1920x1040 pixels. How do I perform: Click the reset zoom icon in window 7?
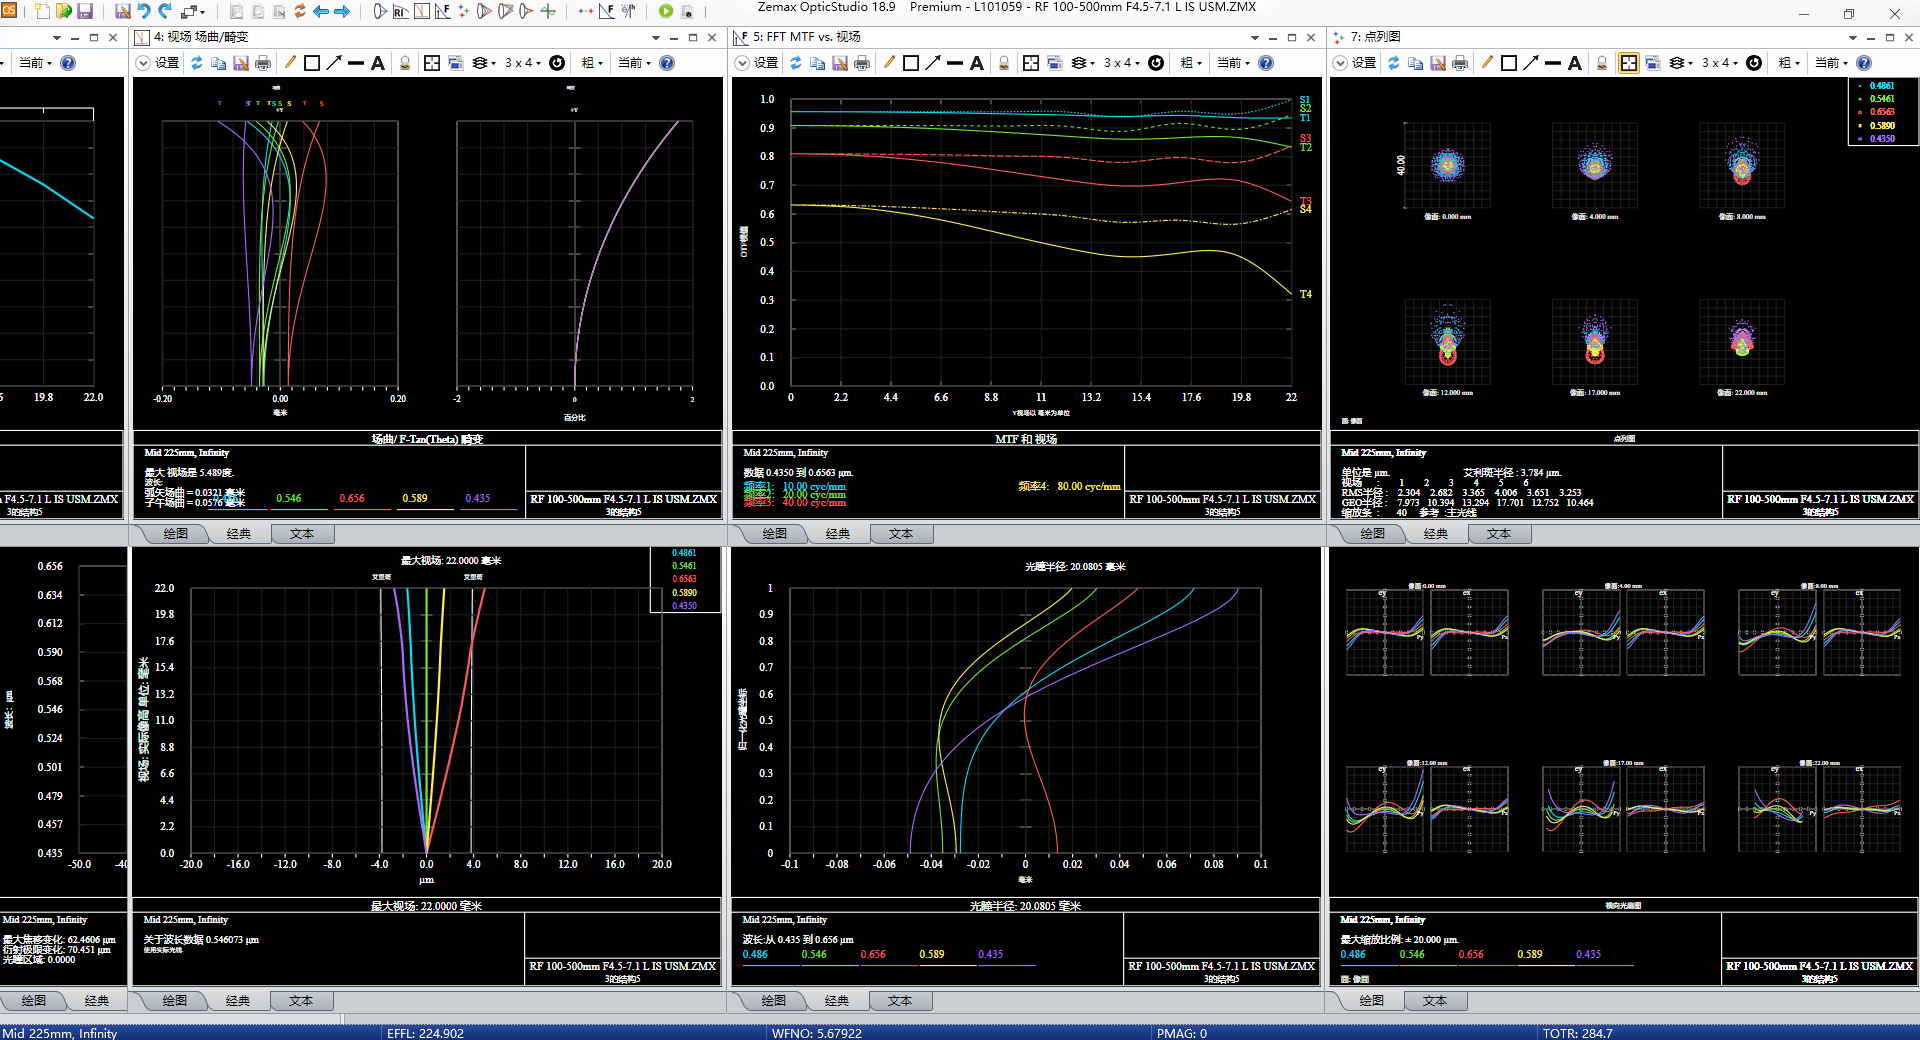point(1754,63)
